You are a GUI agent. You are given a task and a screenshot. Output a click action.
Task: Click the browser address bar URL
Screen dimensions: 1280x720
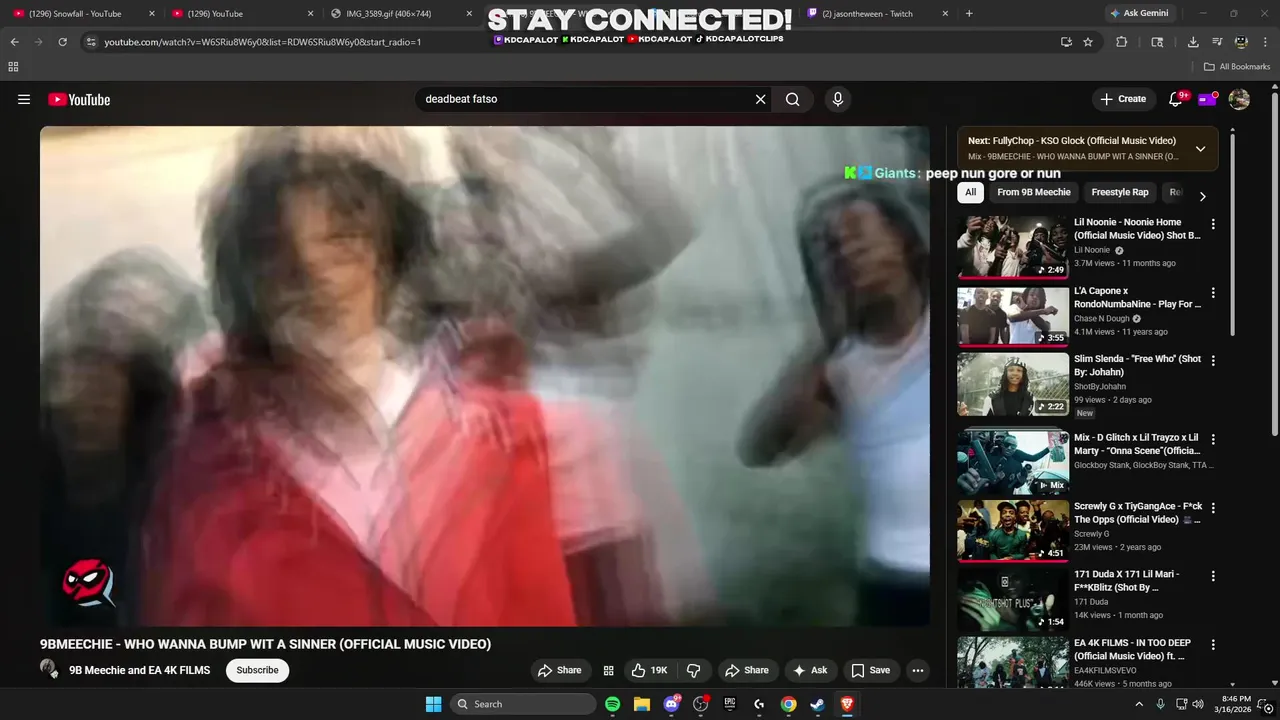tap(263, 42)
